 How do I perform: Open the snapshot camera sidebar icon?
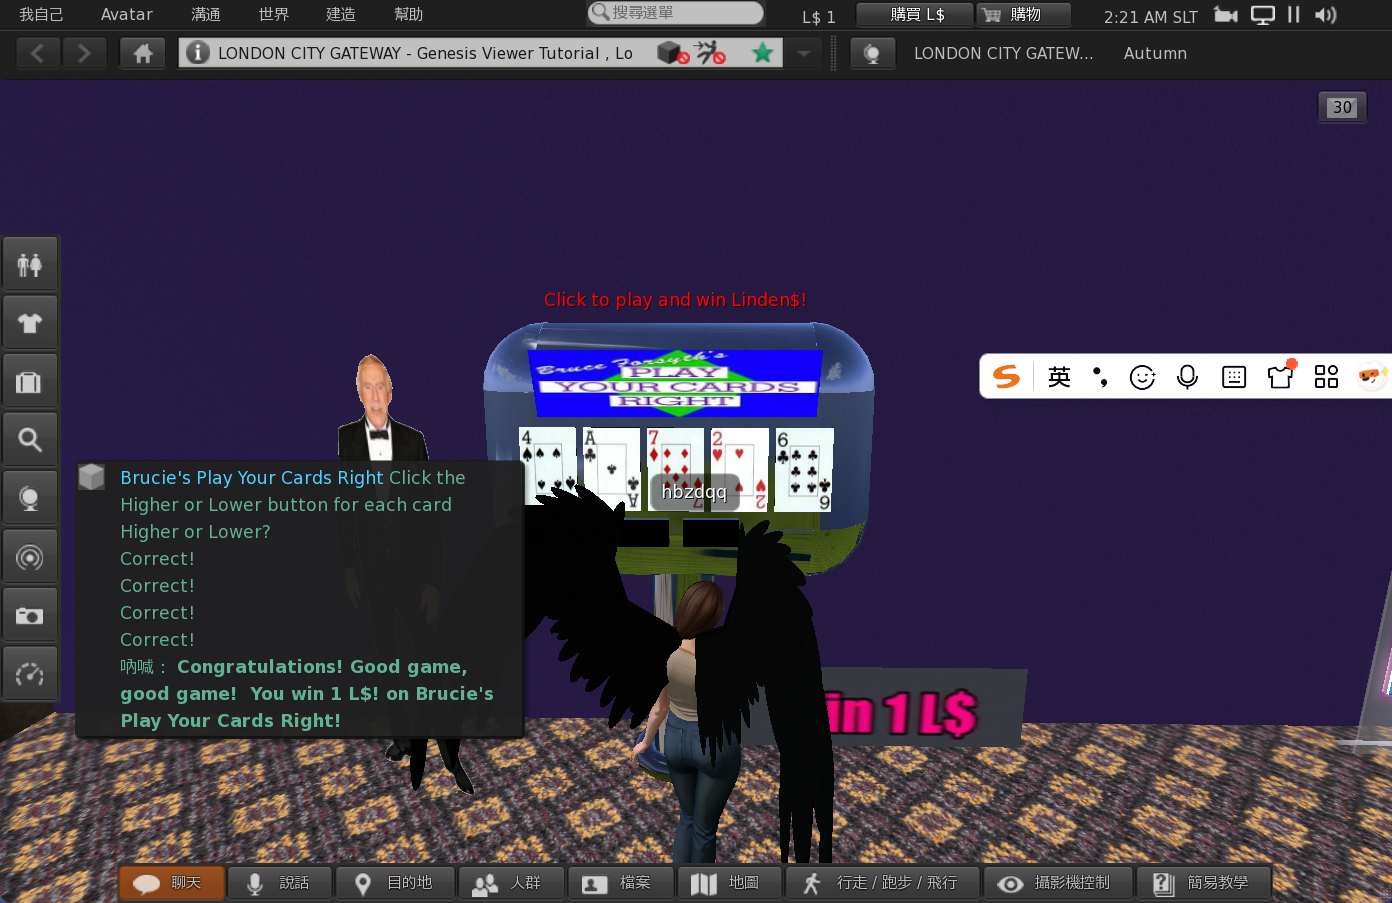[x=30, y=616]
